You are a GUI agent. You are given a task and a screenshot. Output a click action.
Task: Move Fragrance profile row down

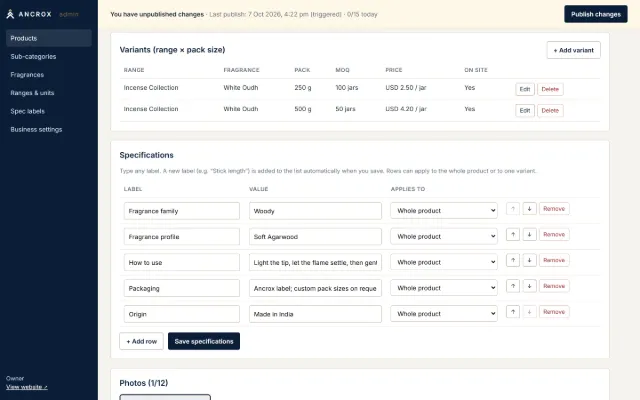[529, 234]
